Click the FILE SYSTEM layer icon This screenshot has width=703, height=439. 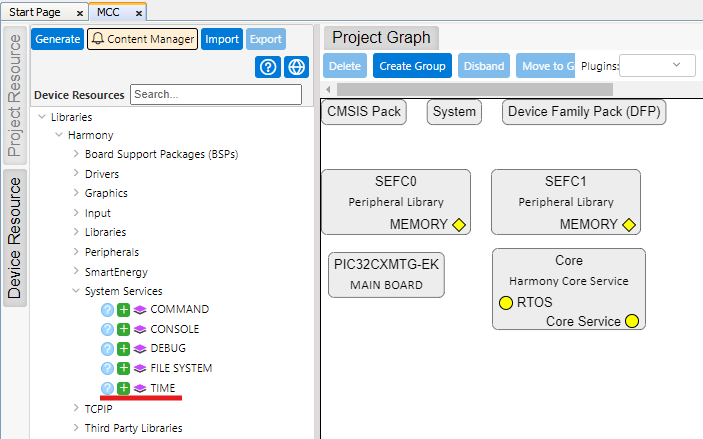[140, 368]
